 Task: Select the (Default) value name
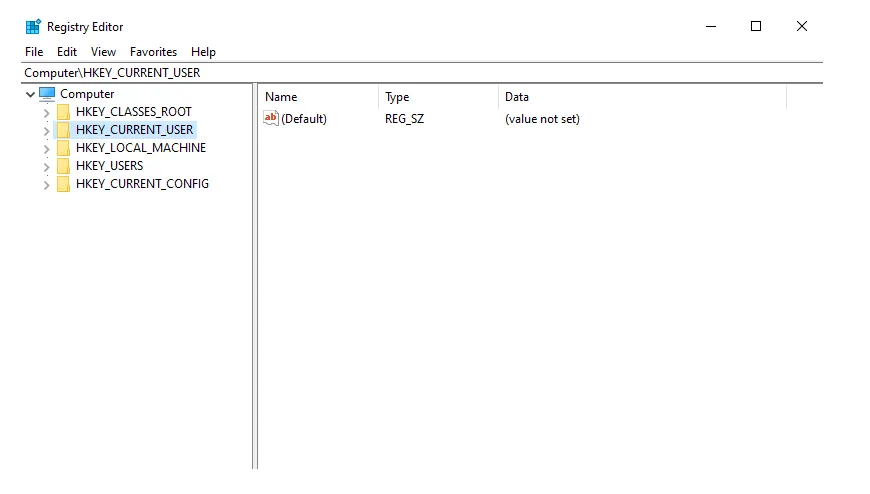point(304,119)
